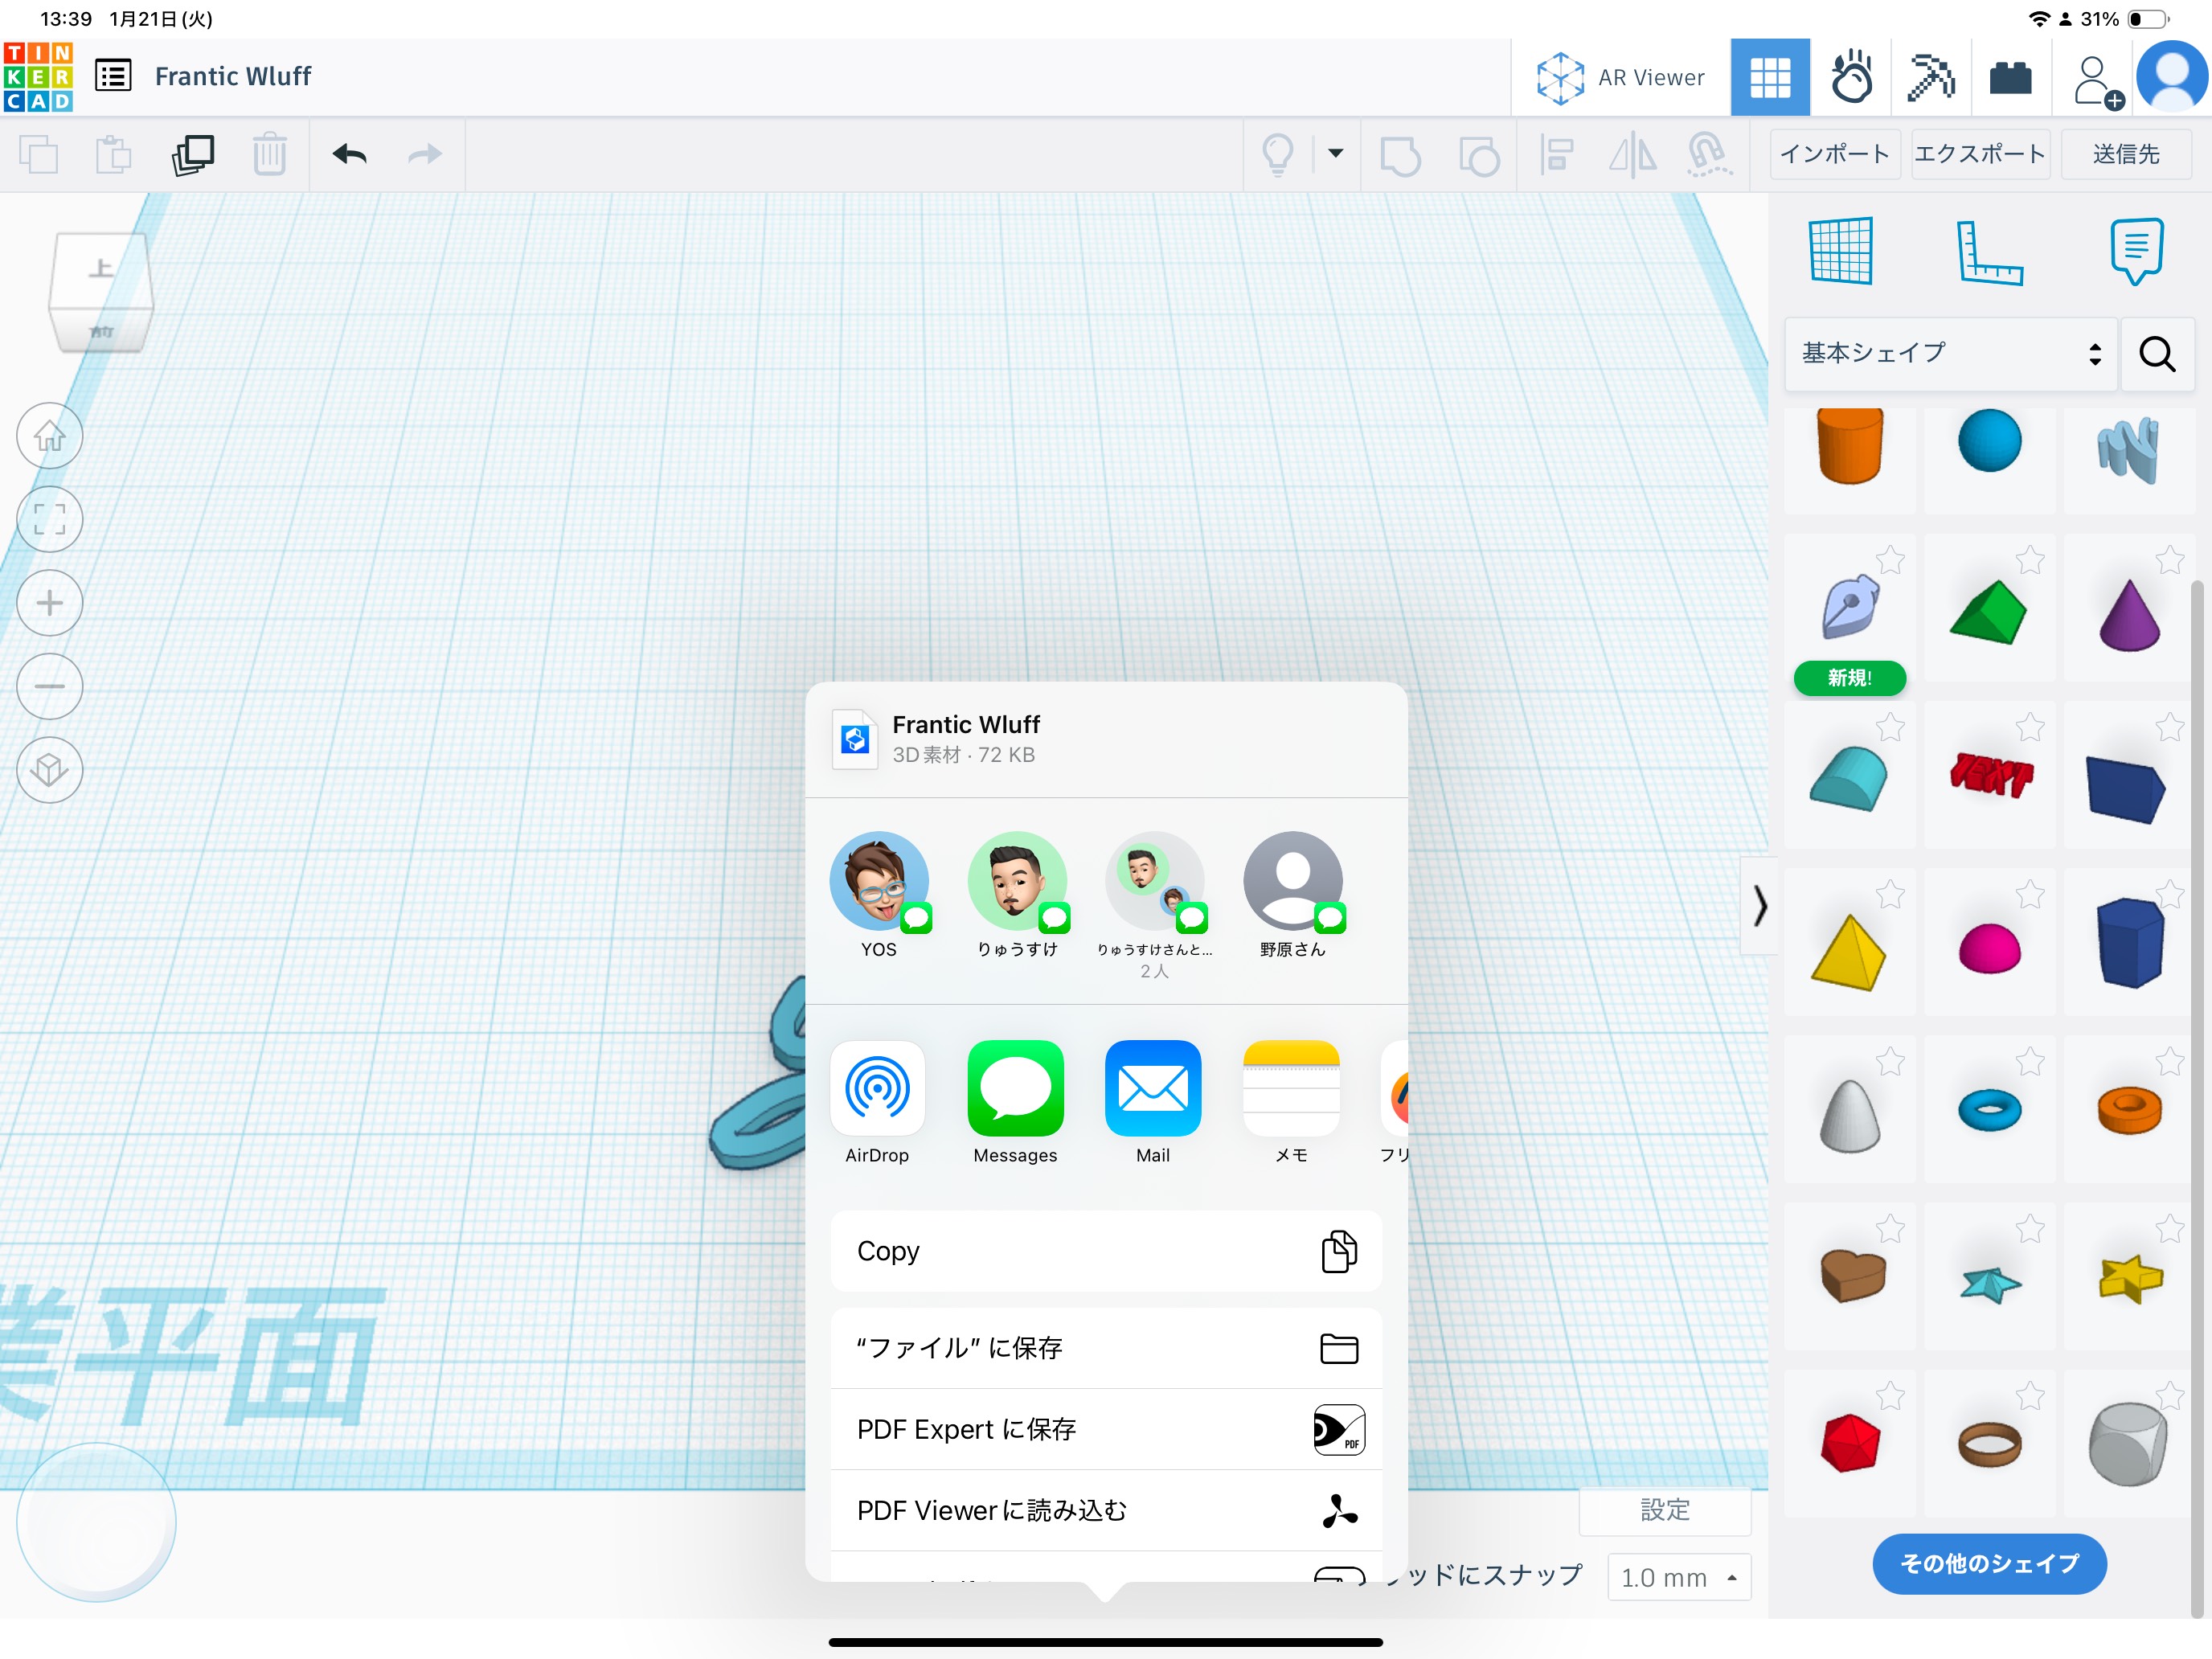
Task: Share to contact りゅうすけ
Action: [x=1017, y=895]
